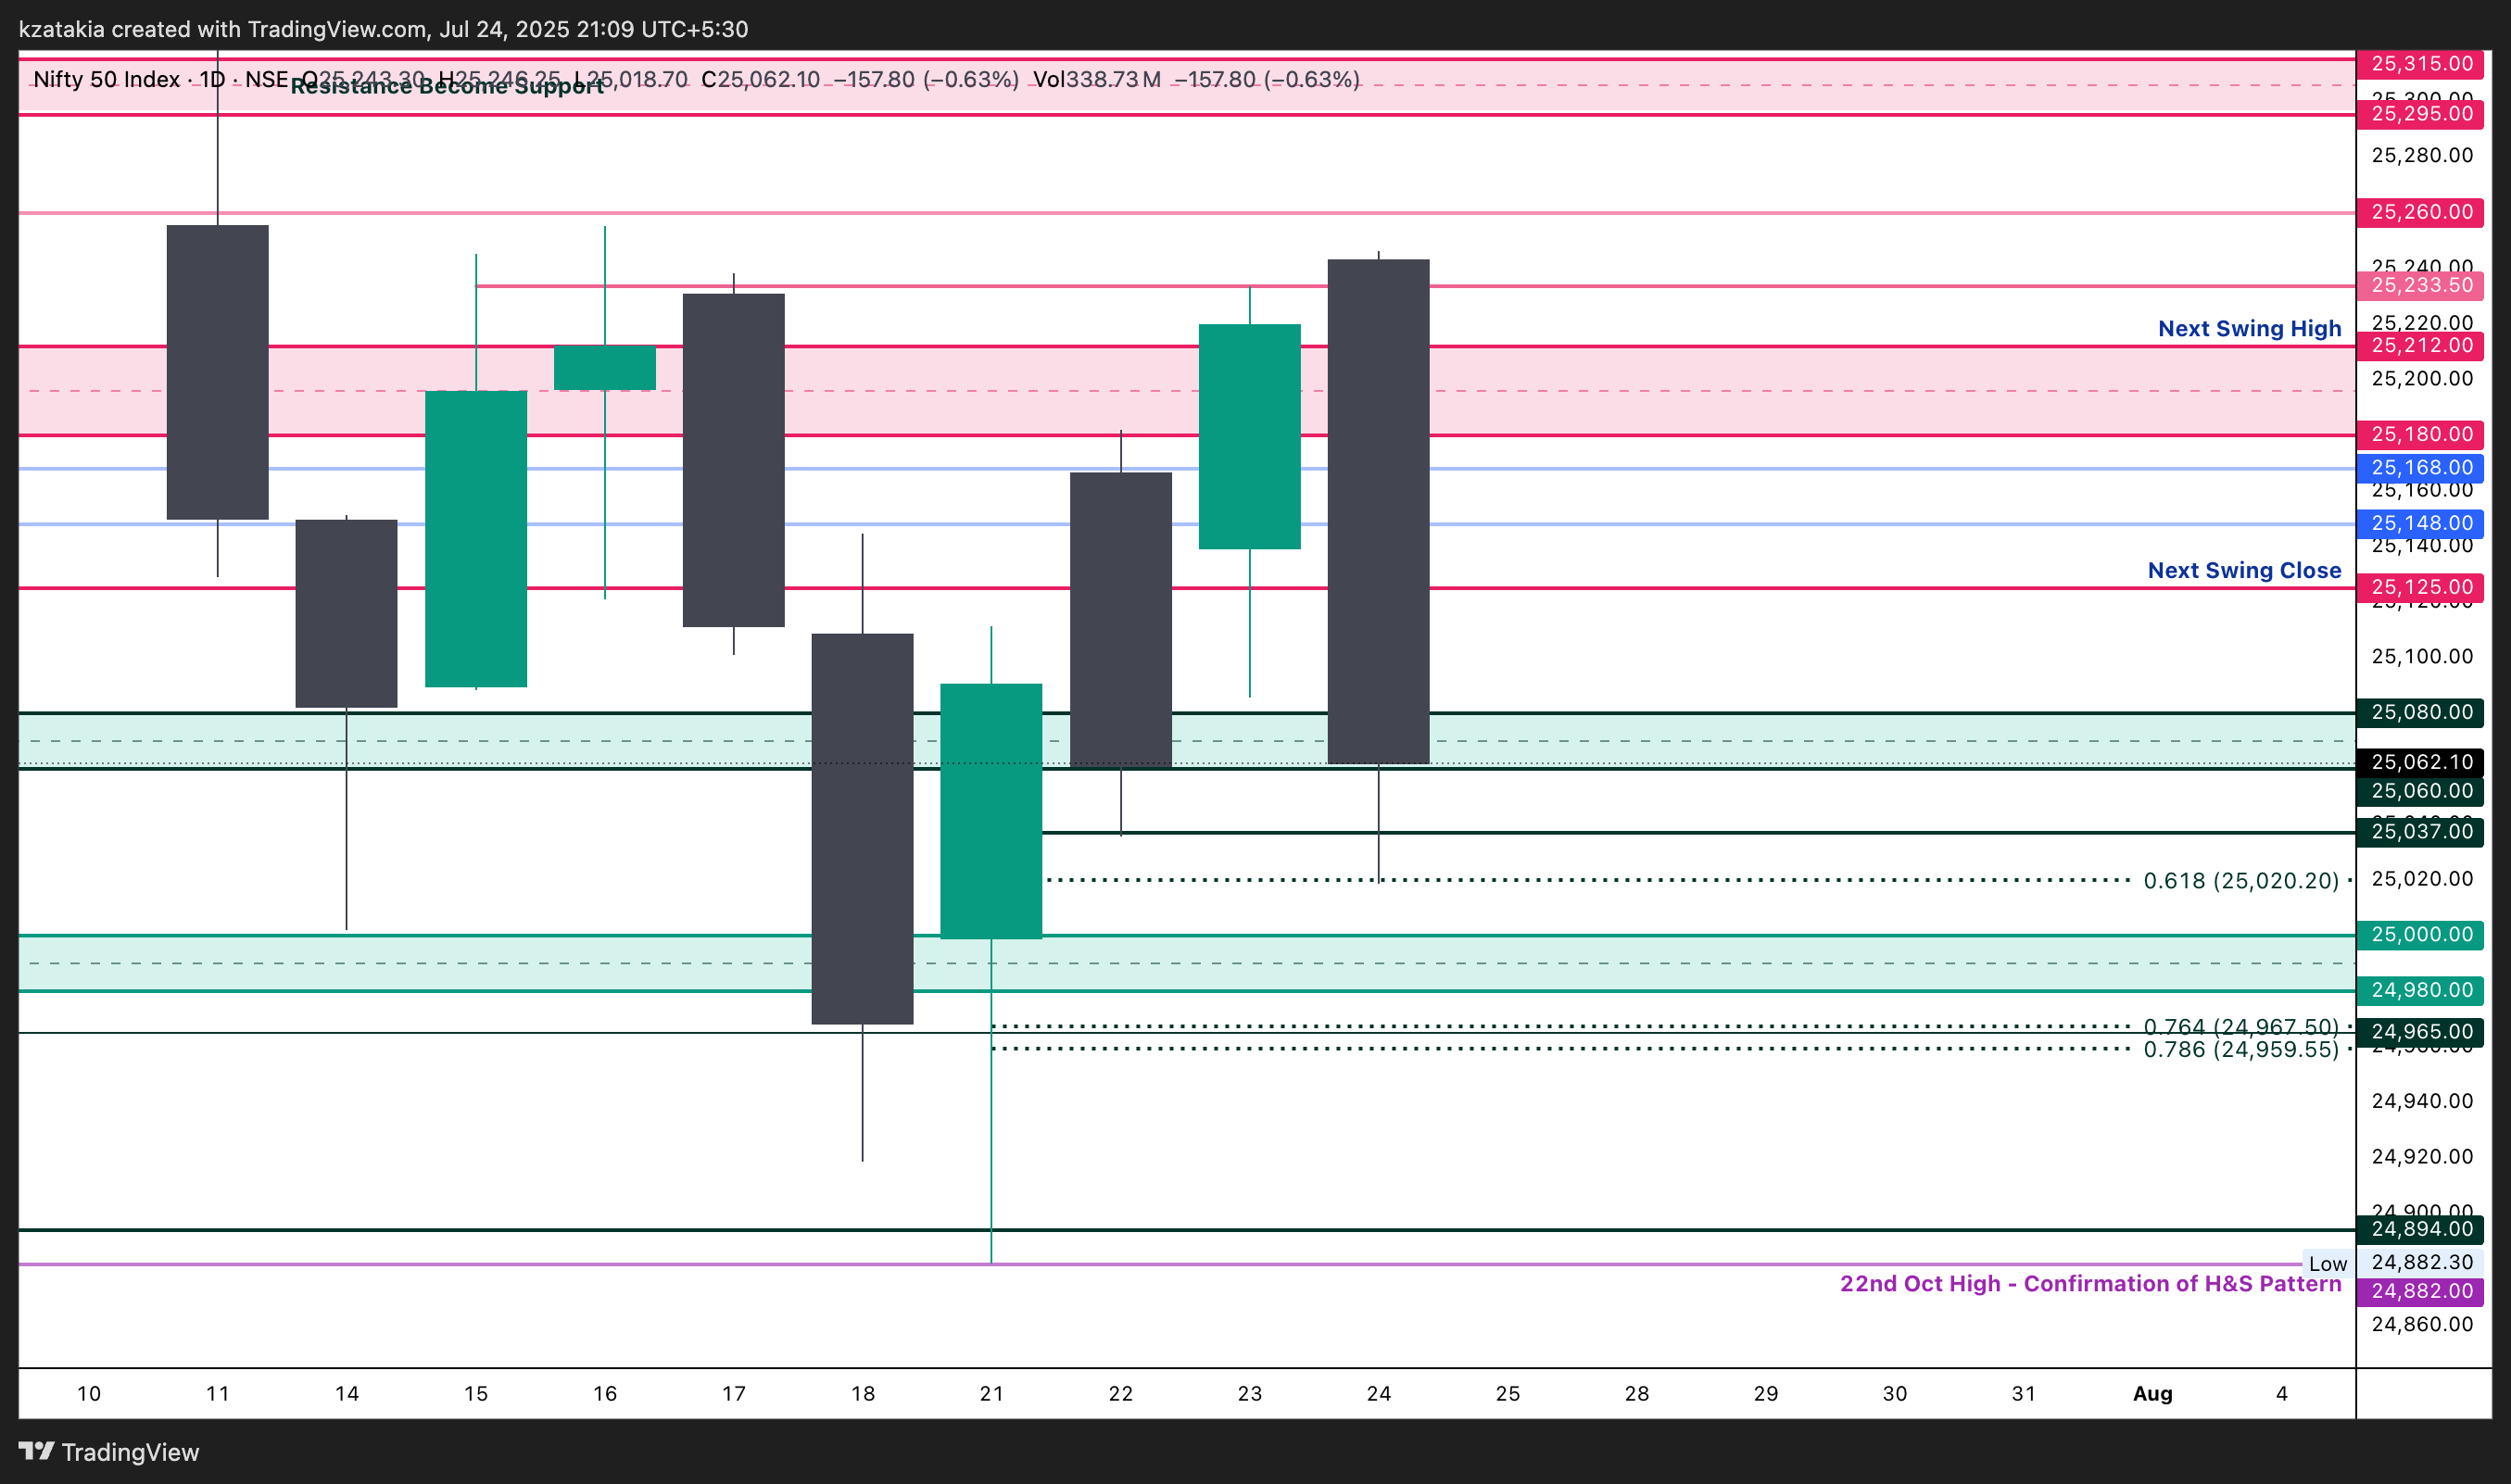Click the purple 24,882.00 price label
The image size is (2511, 1484).
[2421, 1291]
